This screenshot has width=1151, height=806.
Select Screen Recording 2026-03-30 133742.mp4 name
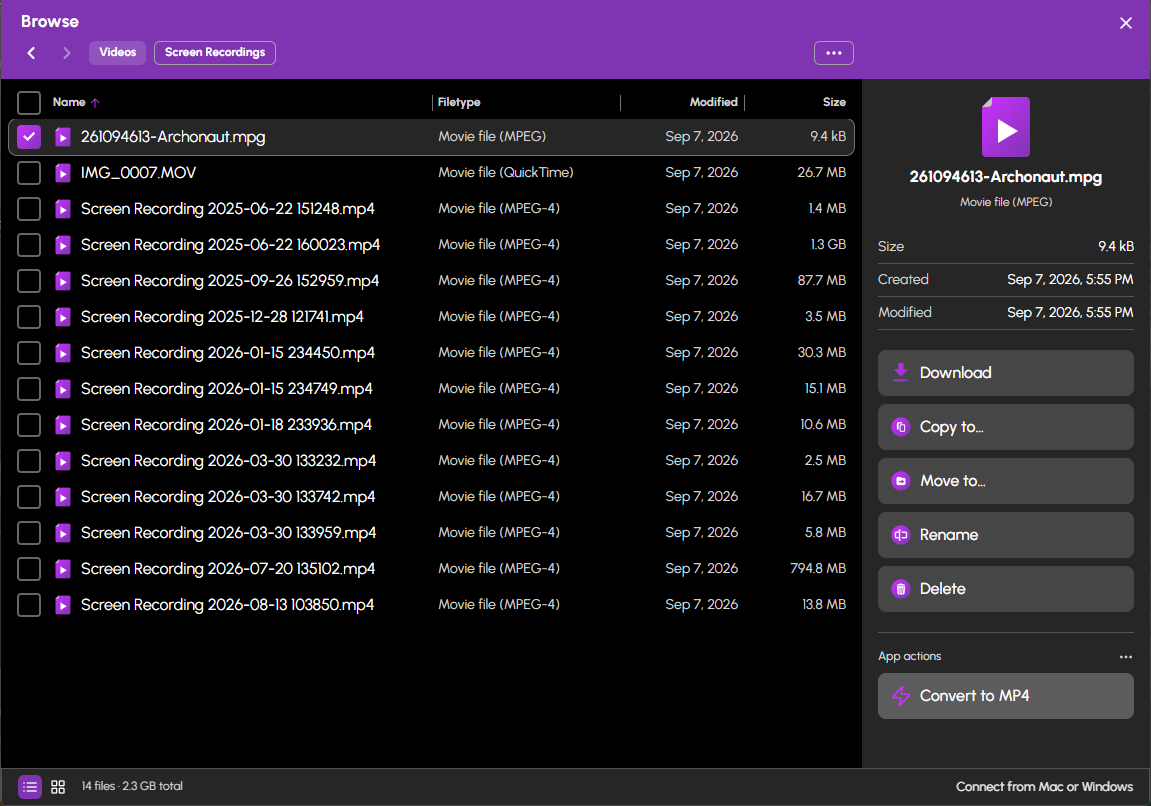point(228,496)
